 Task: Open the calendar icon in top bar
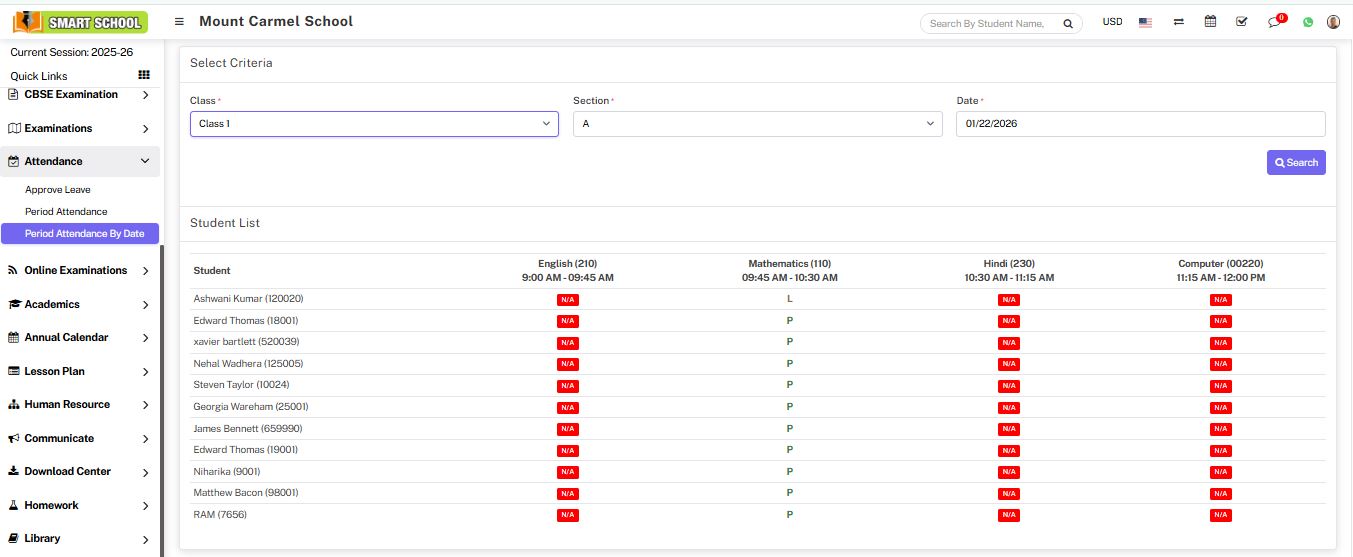pyautogui.click(x=1210, y=22)
